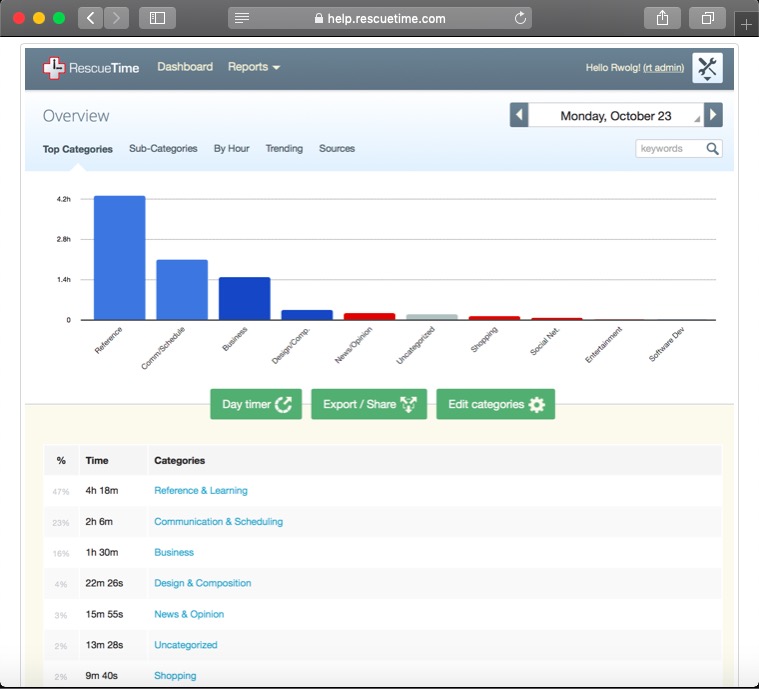Click the 2h 6m time cell
Screen dimensions: 759x689
[99, 521]
